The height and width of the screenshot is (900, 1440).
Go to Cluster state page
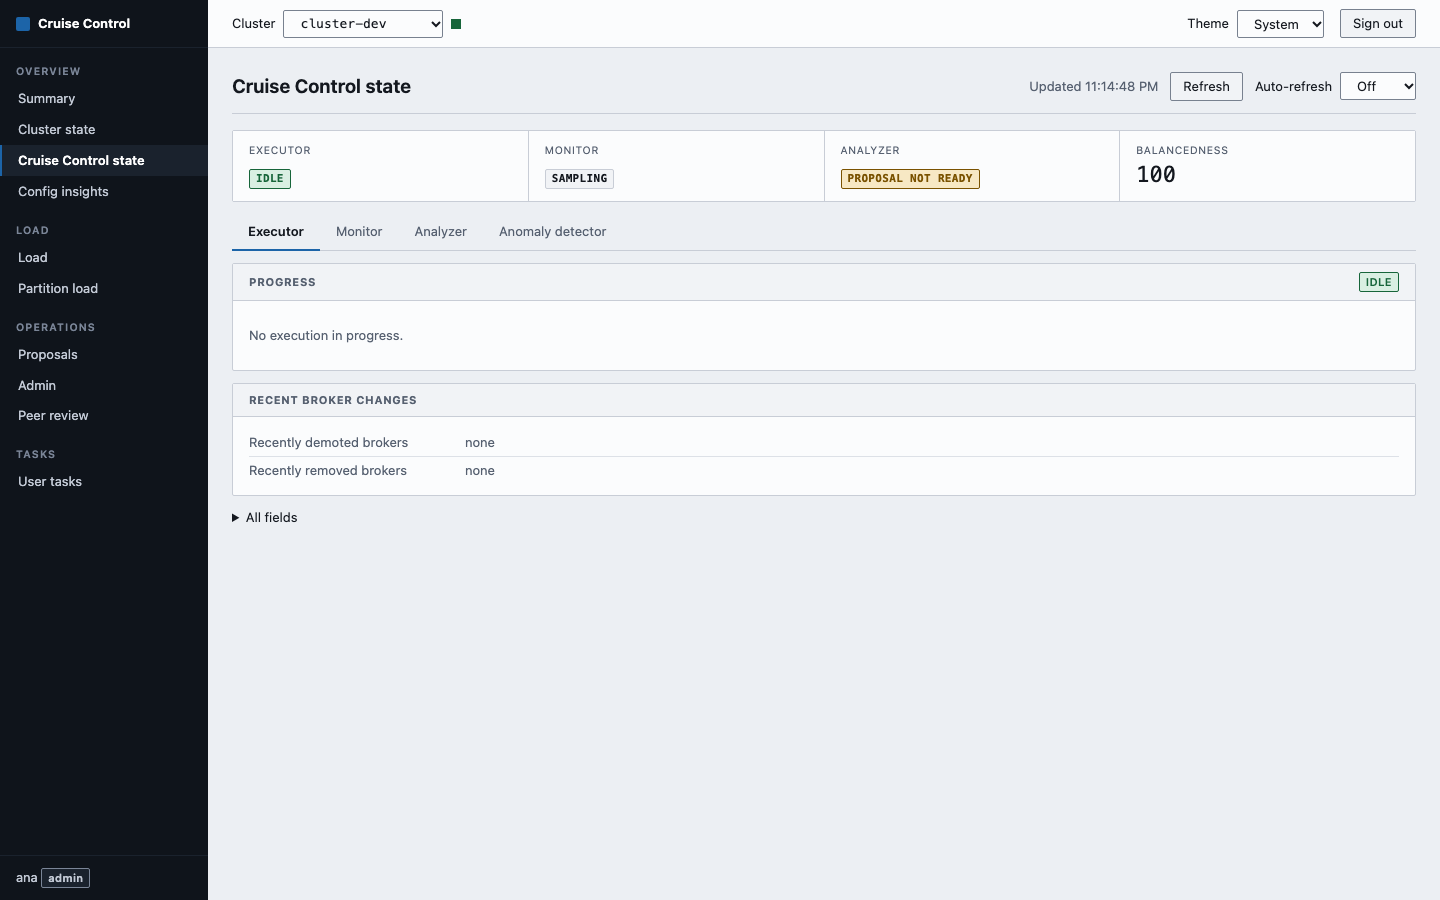point(104,130)
